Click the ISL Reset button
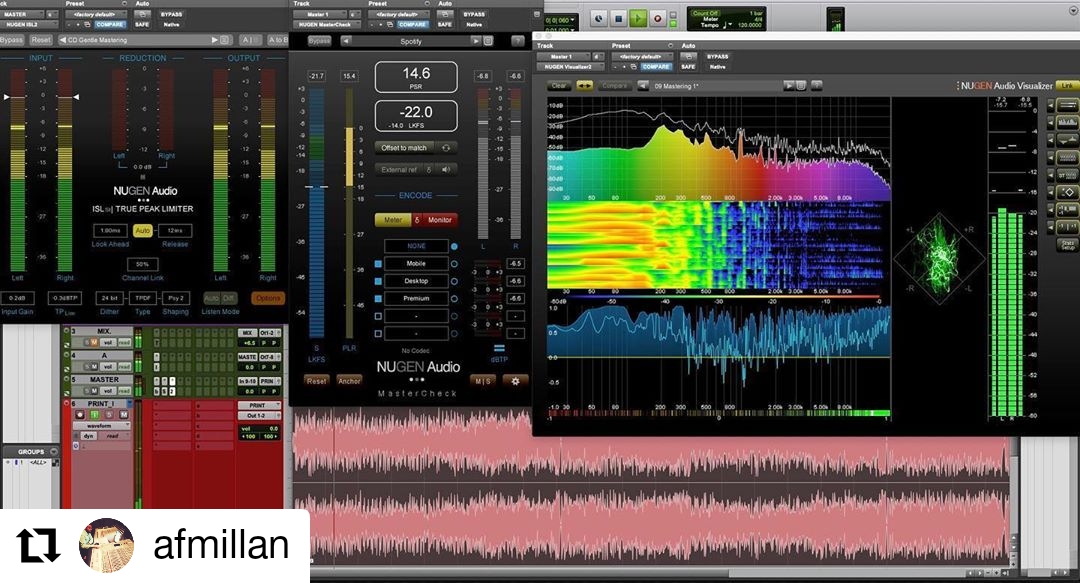Screen dimensions: 1080x583 point(41,40)
